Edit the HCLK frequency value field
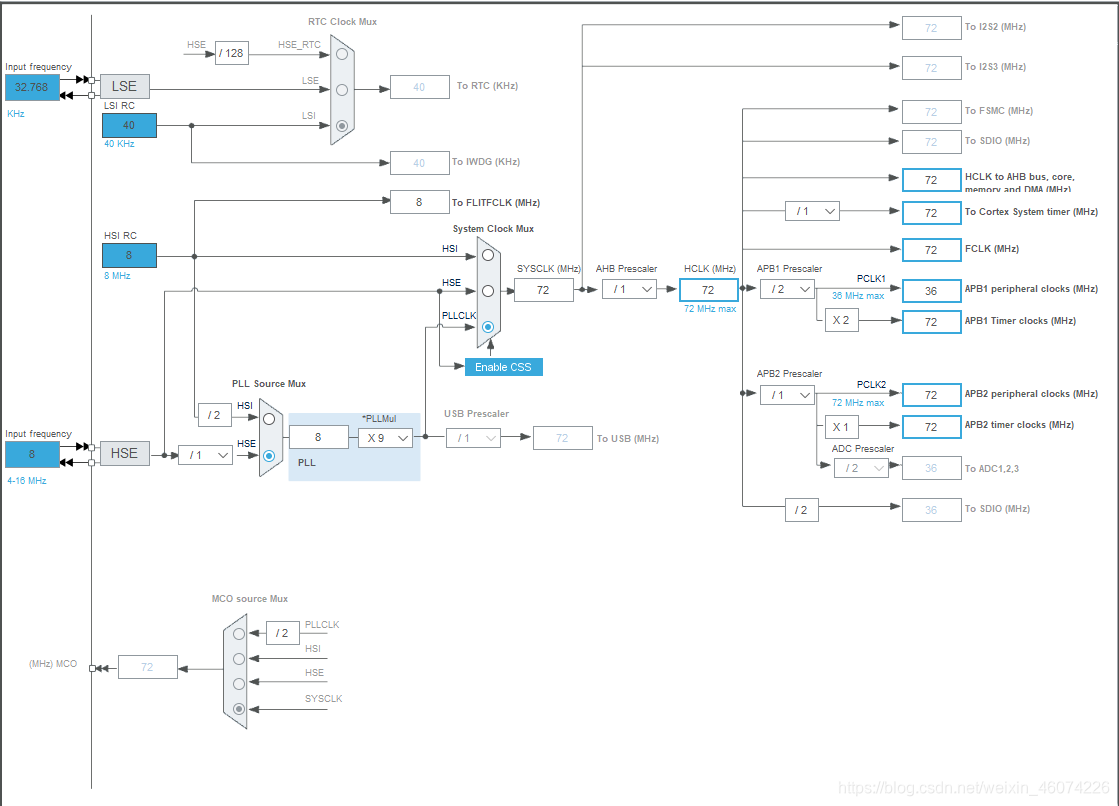 [708, 289]
